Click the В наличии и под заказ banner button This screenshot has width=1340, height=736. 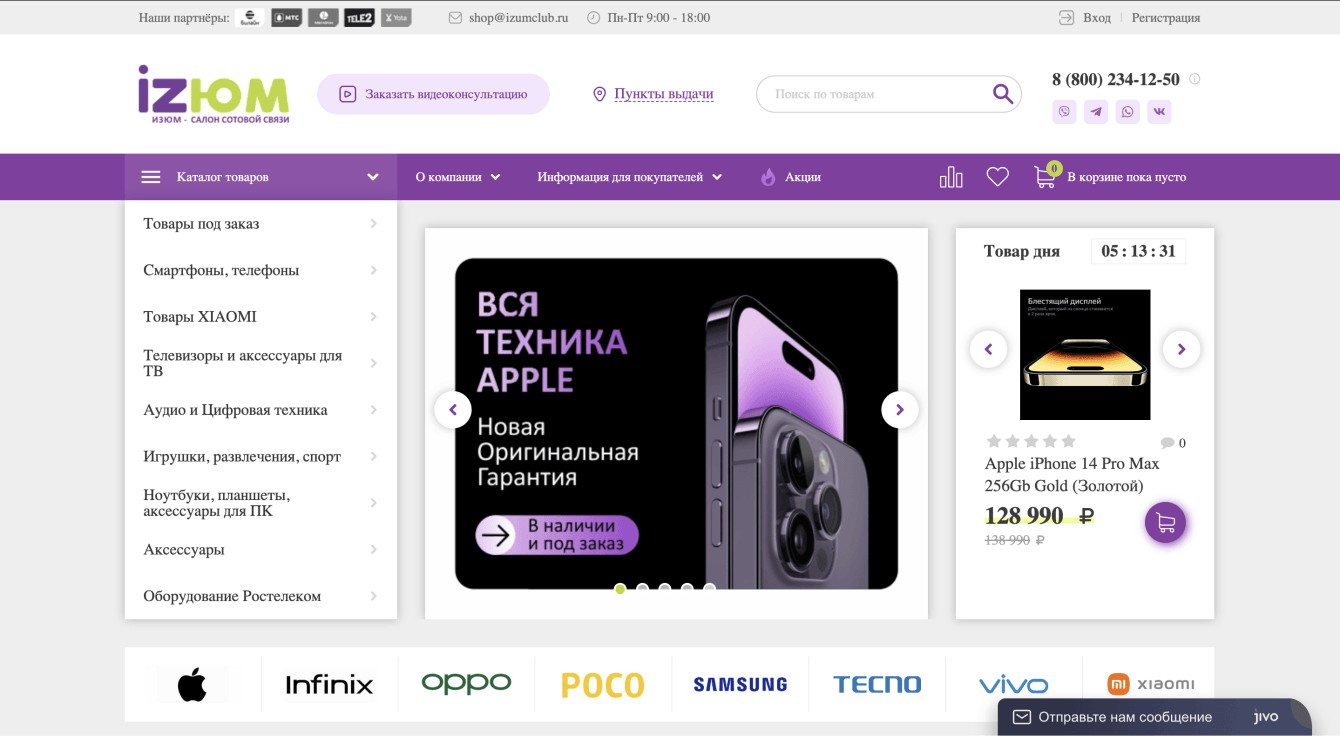pos(557,535)
